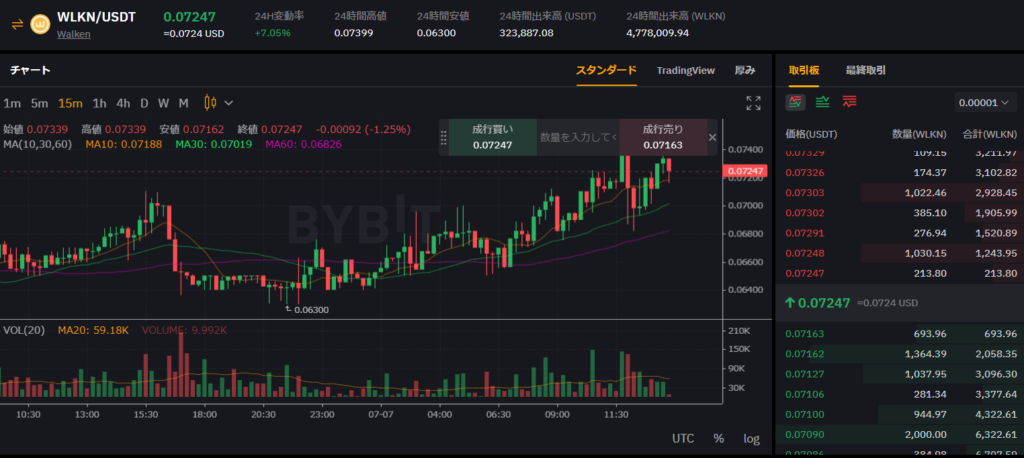Select the 15m timeframe
Viewport: 1024px width, 458px height.
[x=70, y=103]
